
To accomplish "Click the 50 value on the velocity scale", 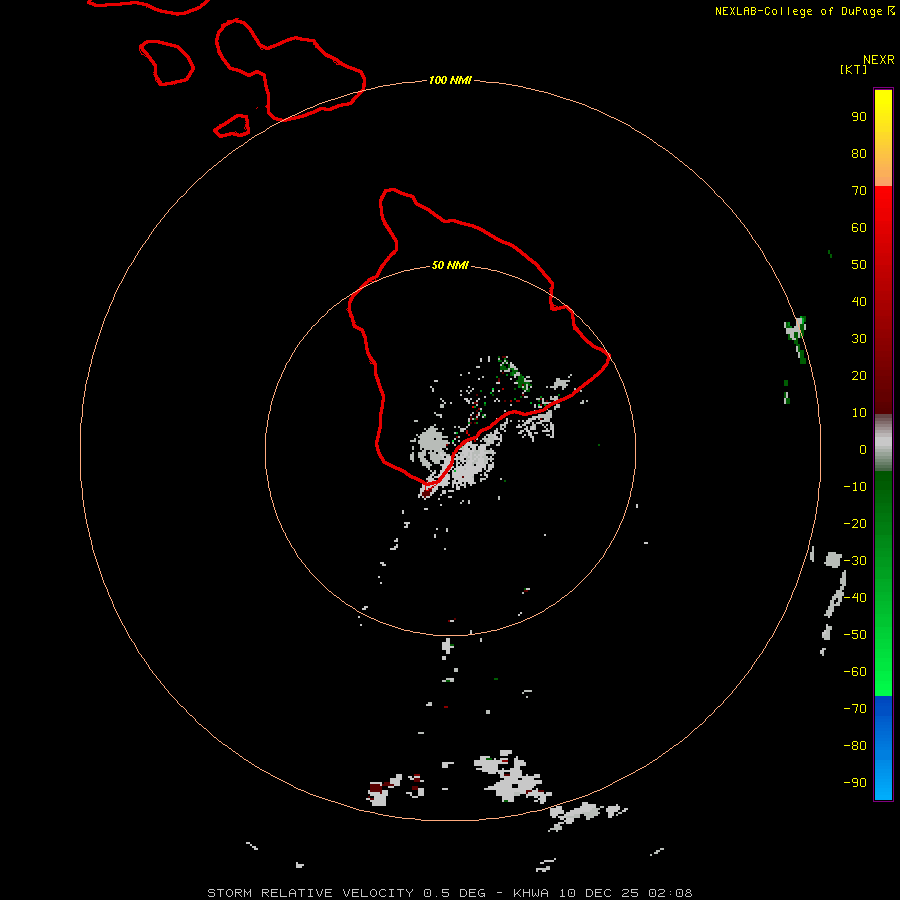I will coord(859,265).
